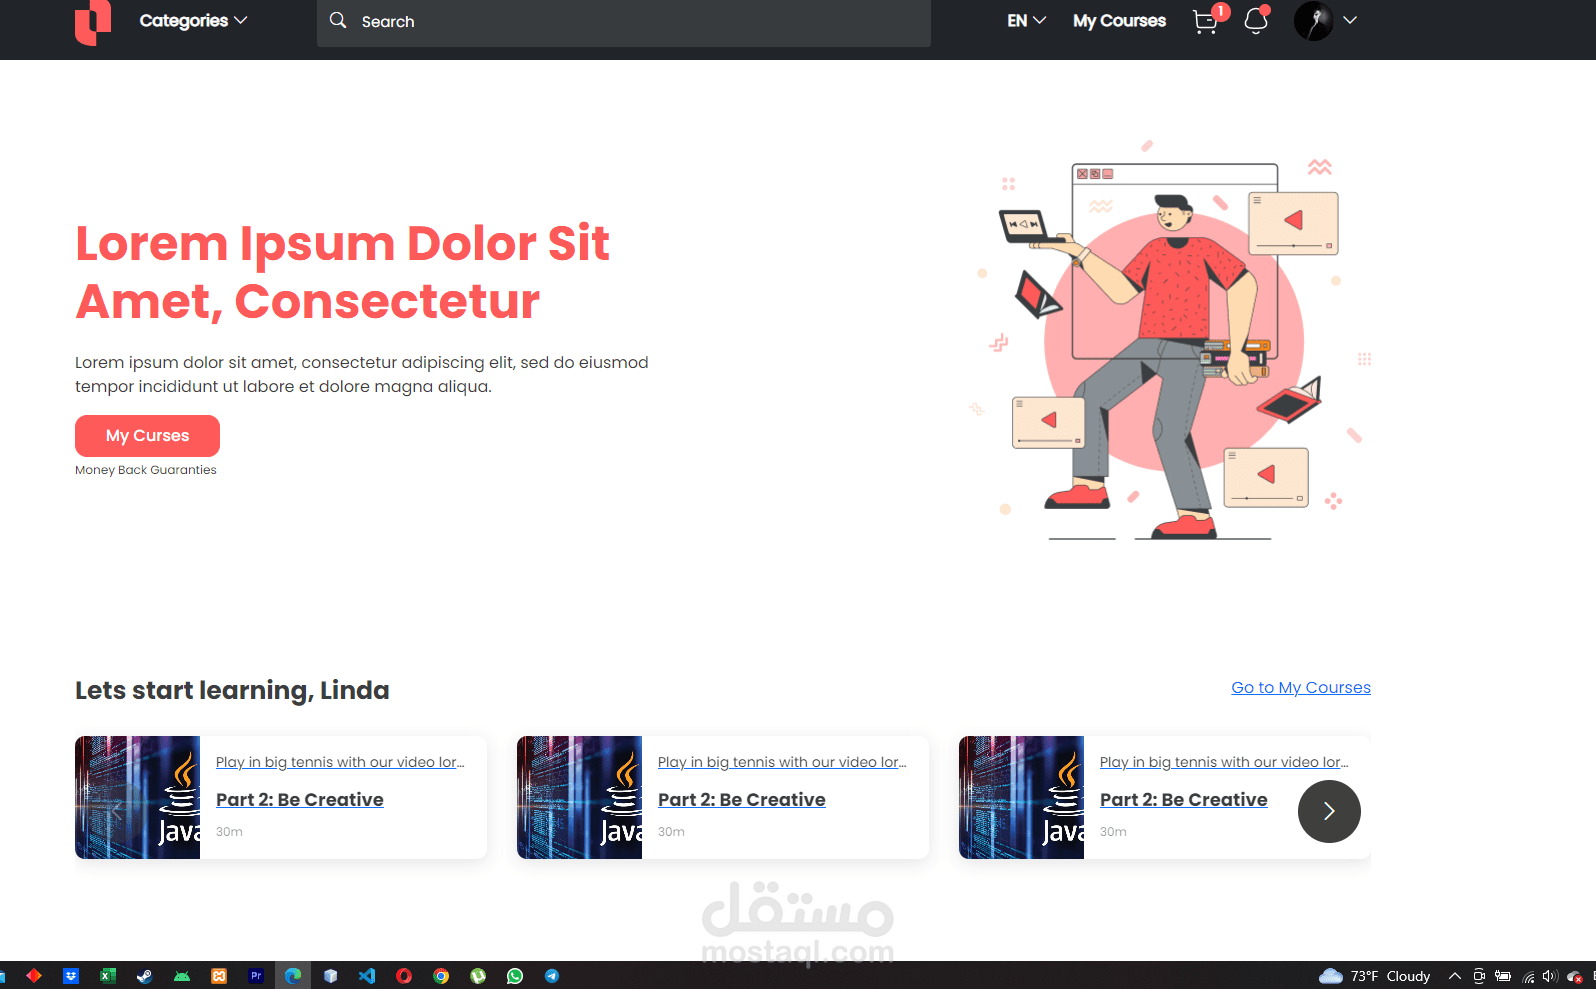Screen dimensions: 1596x989
Task: Click the user profile avatar
Action: coord(1313,20)
